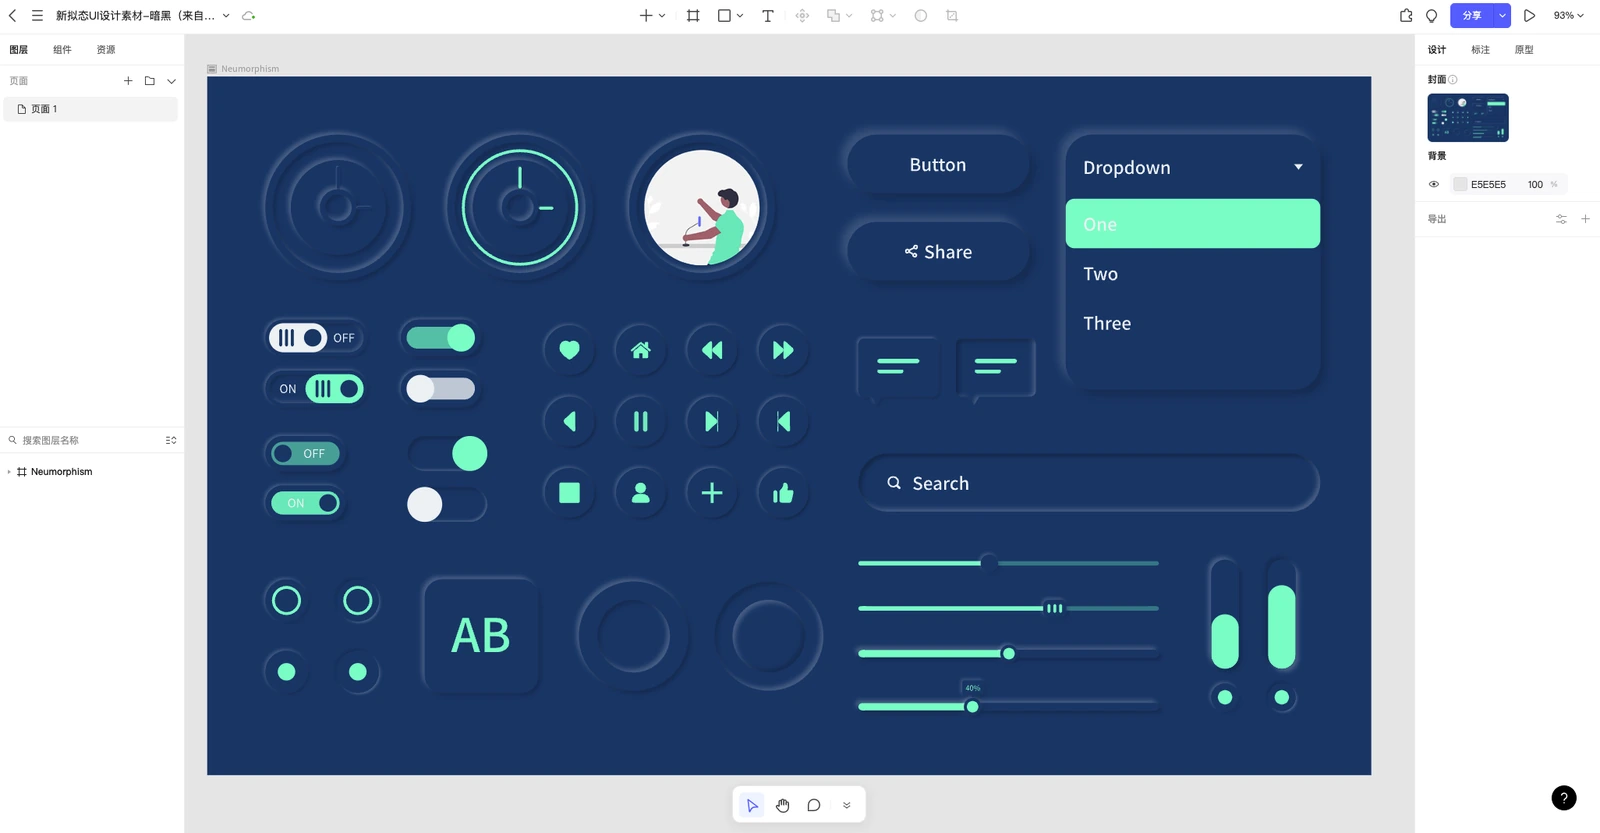Image resolution: width=1600 pixels, height=833 pixels.
Task: Click the play preview icon
Action: coord(1529,16)
